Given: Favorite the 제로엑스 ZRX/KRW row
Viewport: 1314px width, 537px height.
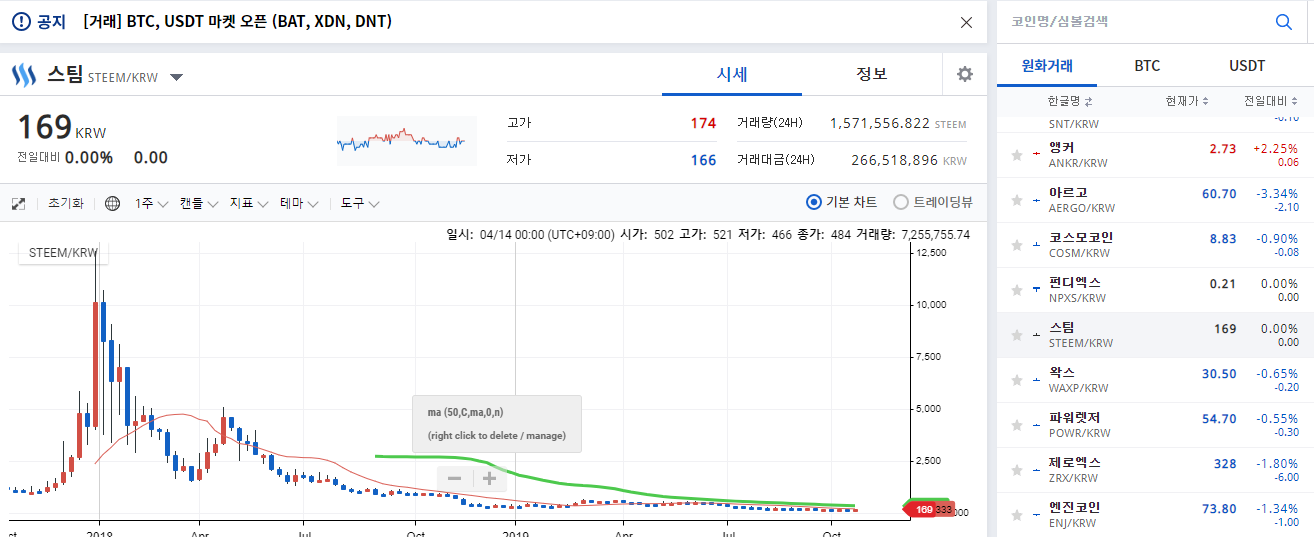Looking at the screenshot, I should (x=1017, y=470).
